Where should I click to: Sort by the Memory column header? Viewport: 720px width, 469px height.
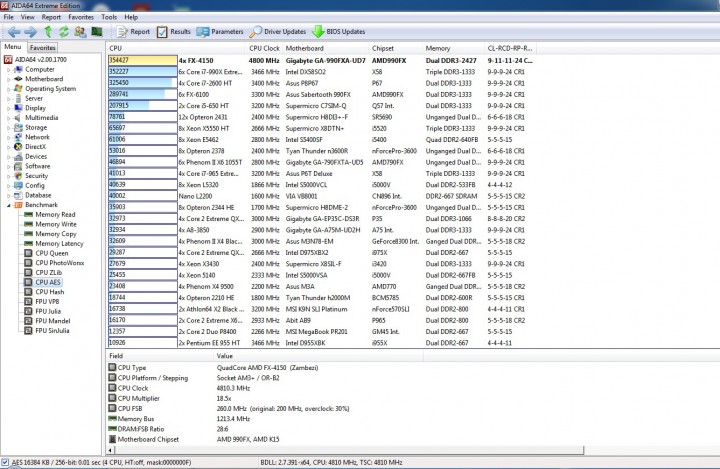pyautogui.click(x=453, y=48)
